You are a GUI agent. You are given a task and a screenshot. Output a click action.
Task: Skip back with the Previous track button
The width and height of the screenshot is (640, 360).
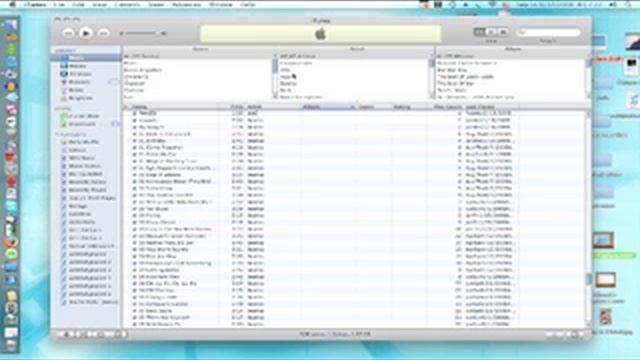pyautogui.click(x=69, y=33)
